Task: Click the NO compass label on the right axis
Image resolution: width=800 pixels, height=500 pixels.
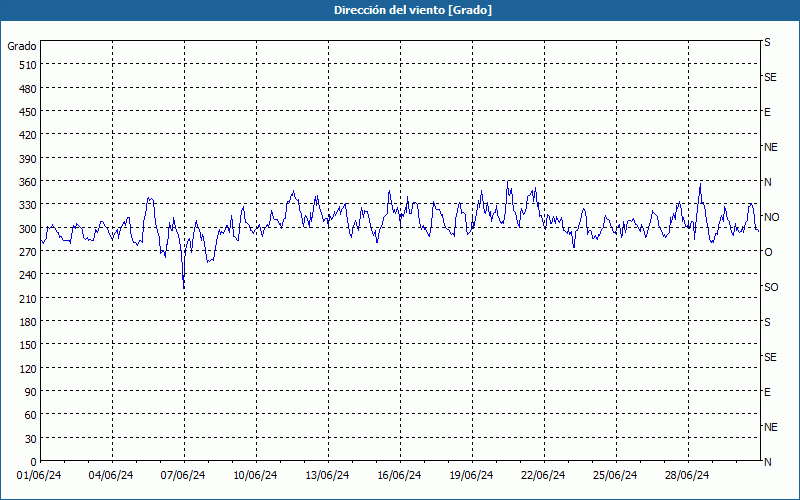Action: pyautogui.click(x=771, y=217)
